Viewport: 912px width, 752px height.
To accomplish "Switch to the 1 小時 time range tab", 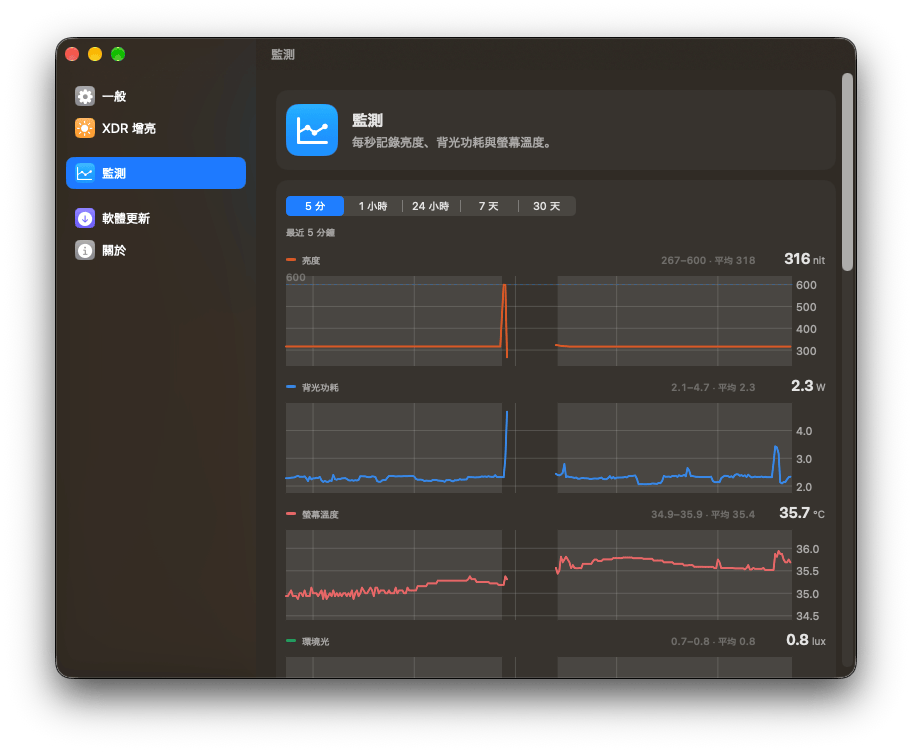I will click(373, 206).
